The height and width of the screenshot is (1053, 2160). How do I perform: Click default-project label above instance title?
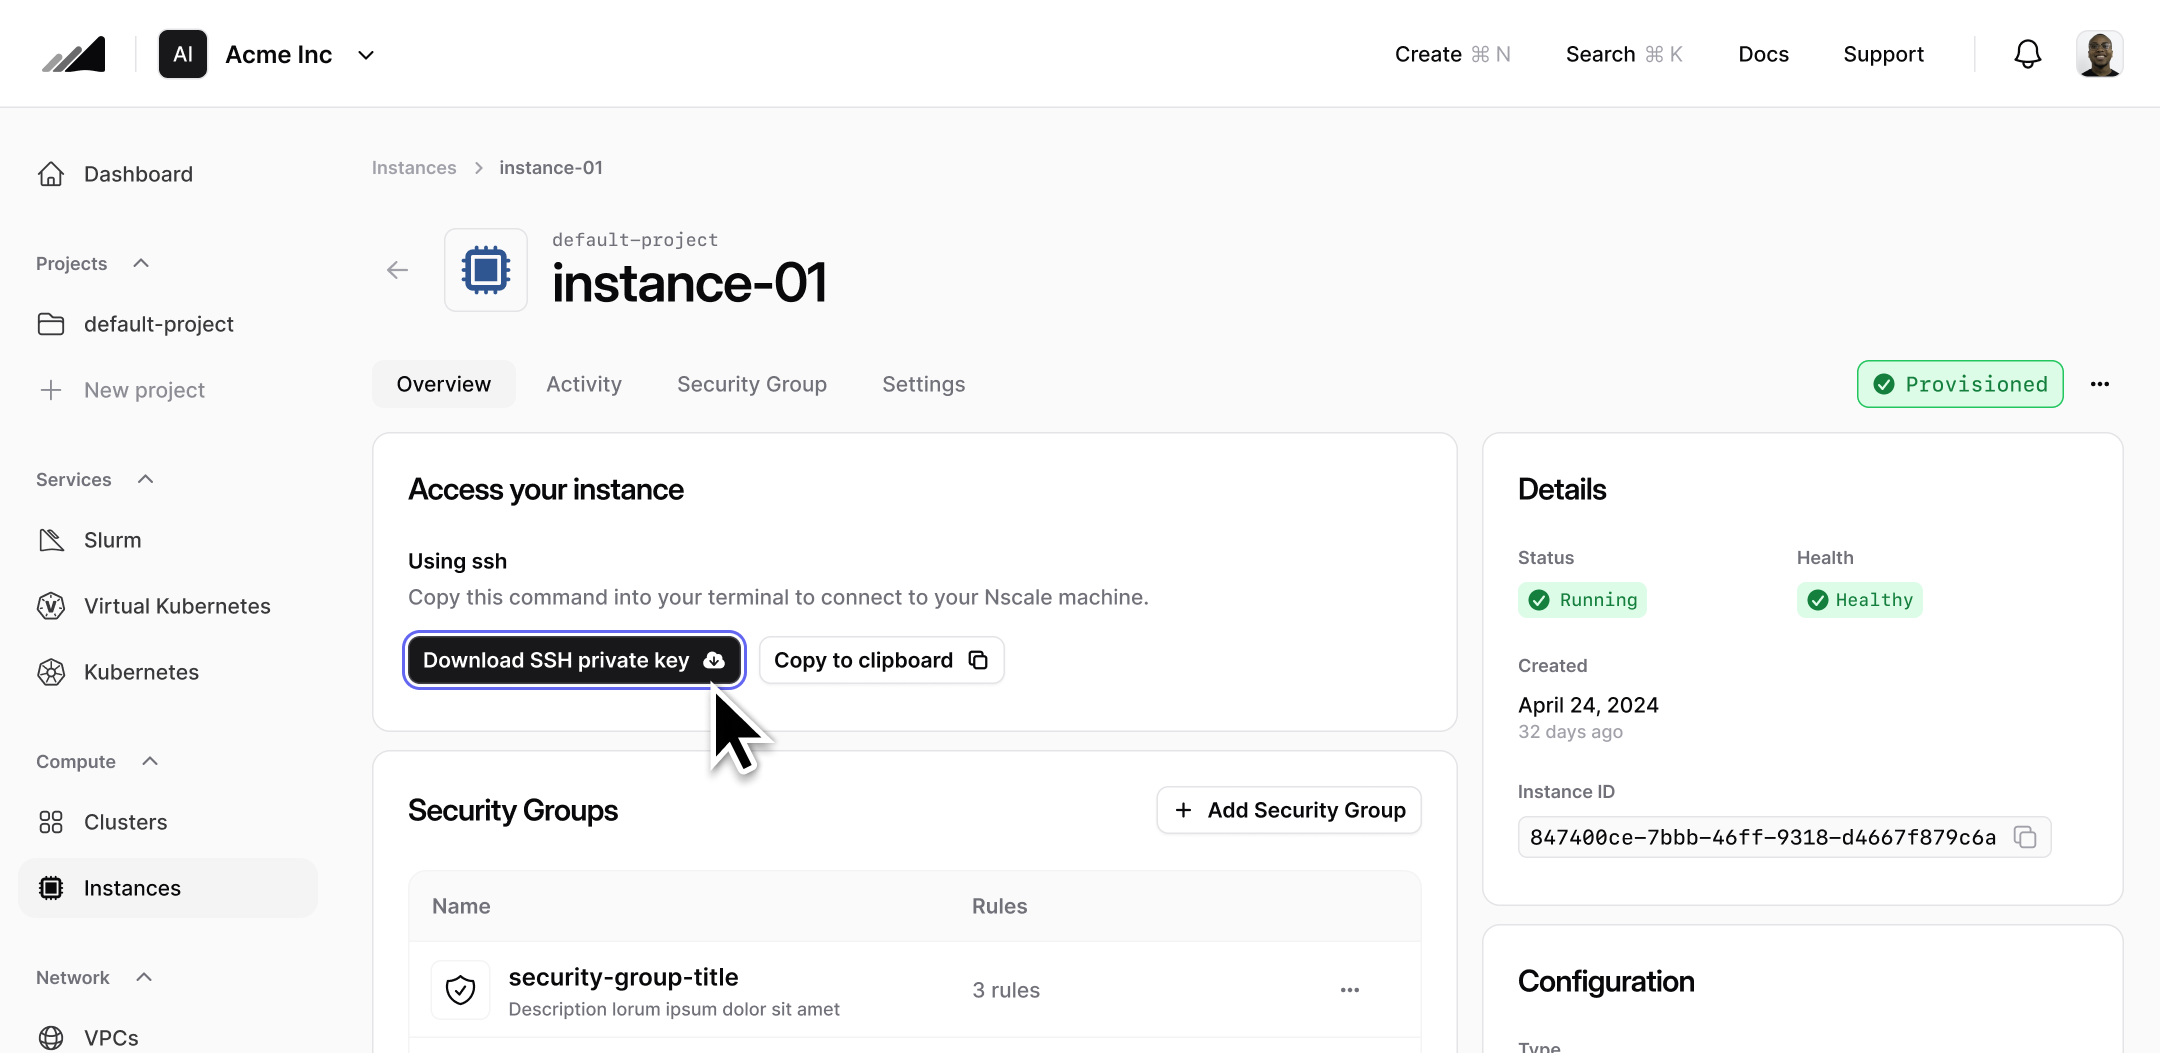635,240
